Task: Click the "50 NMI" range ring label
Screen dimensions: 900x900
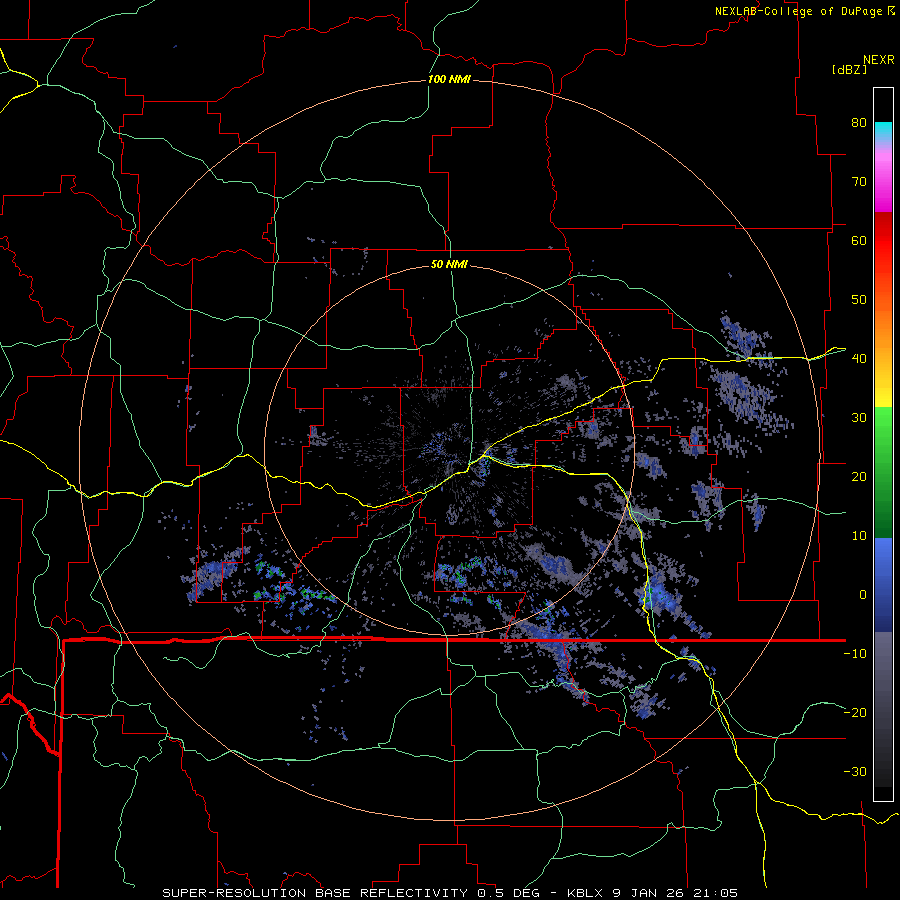Action: pyautogui.click(x=449, y=264)
